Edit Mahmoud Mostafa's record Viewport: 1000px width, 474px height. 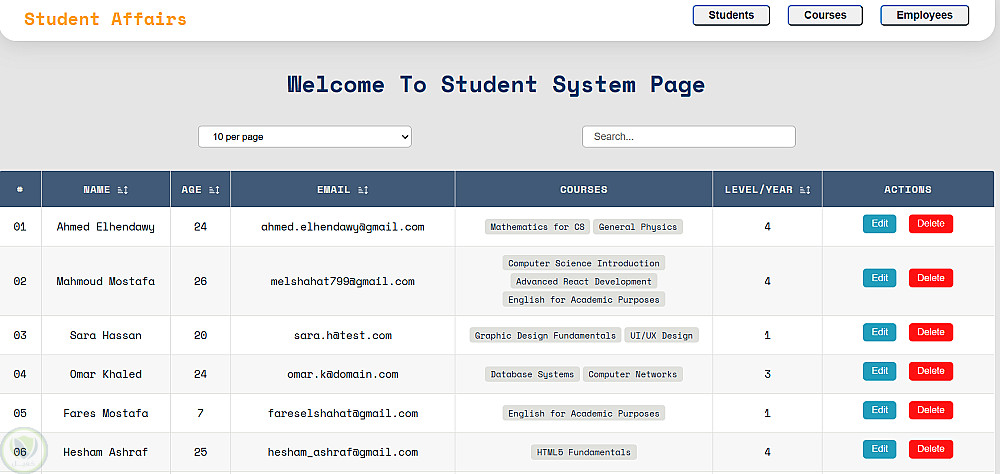[x=879, y=278]
